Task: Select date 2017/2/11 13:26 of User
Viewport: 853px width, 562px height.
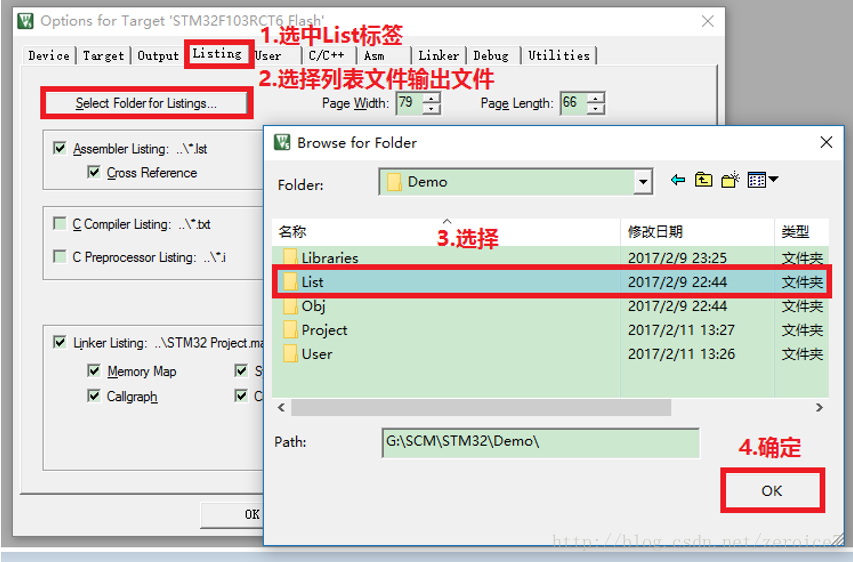Action: tap(681, 354)
